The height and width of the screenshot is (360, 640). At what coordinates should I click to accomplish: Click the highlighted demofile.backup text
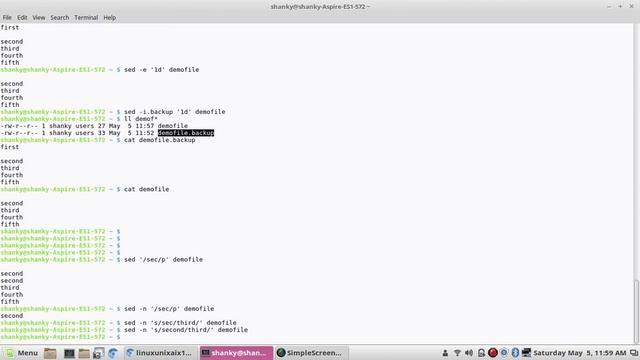point(186,133)
